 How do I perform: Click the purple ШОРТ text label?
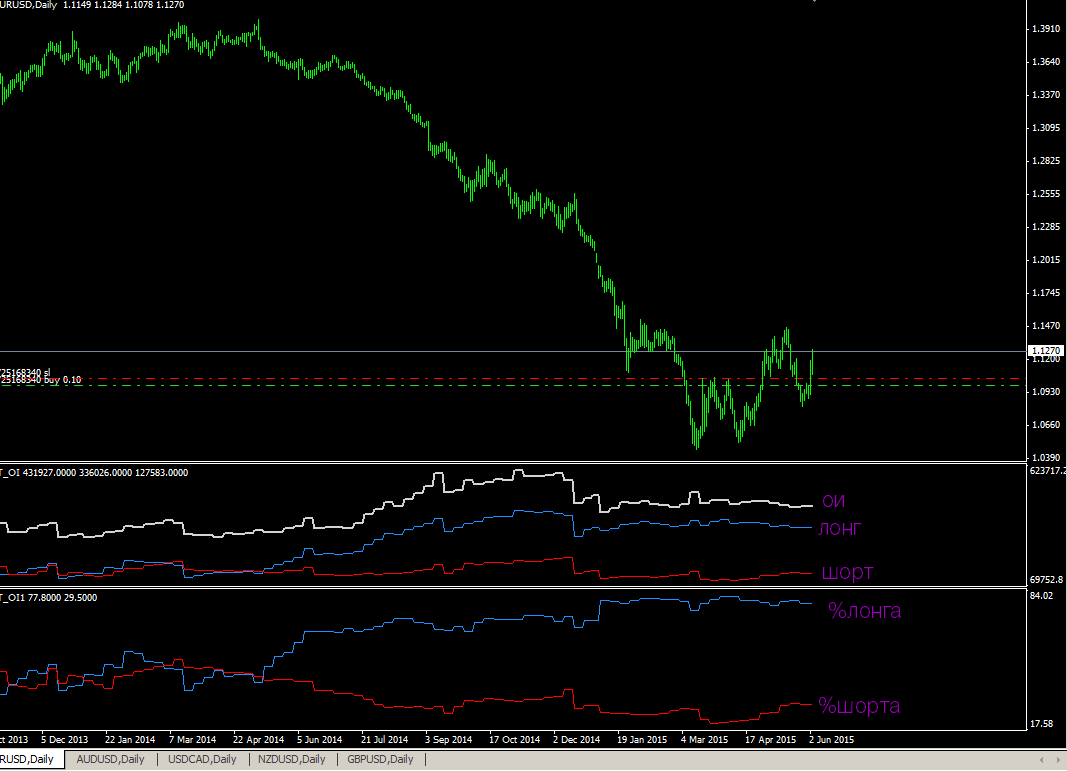847,573
